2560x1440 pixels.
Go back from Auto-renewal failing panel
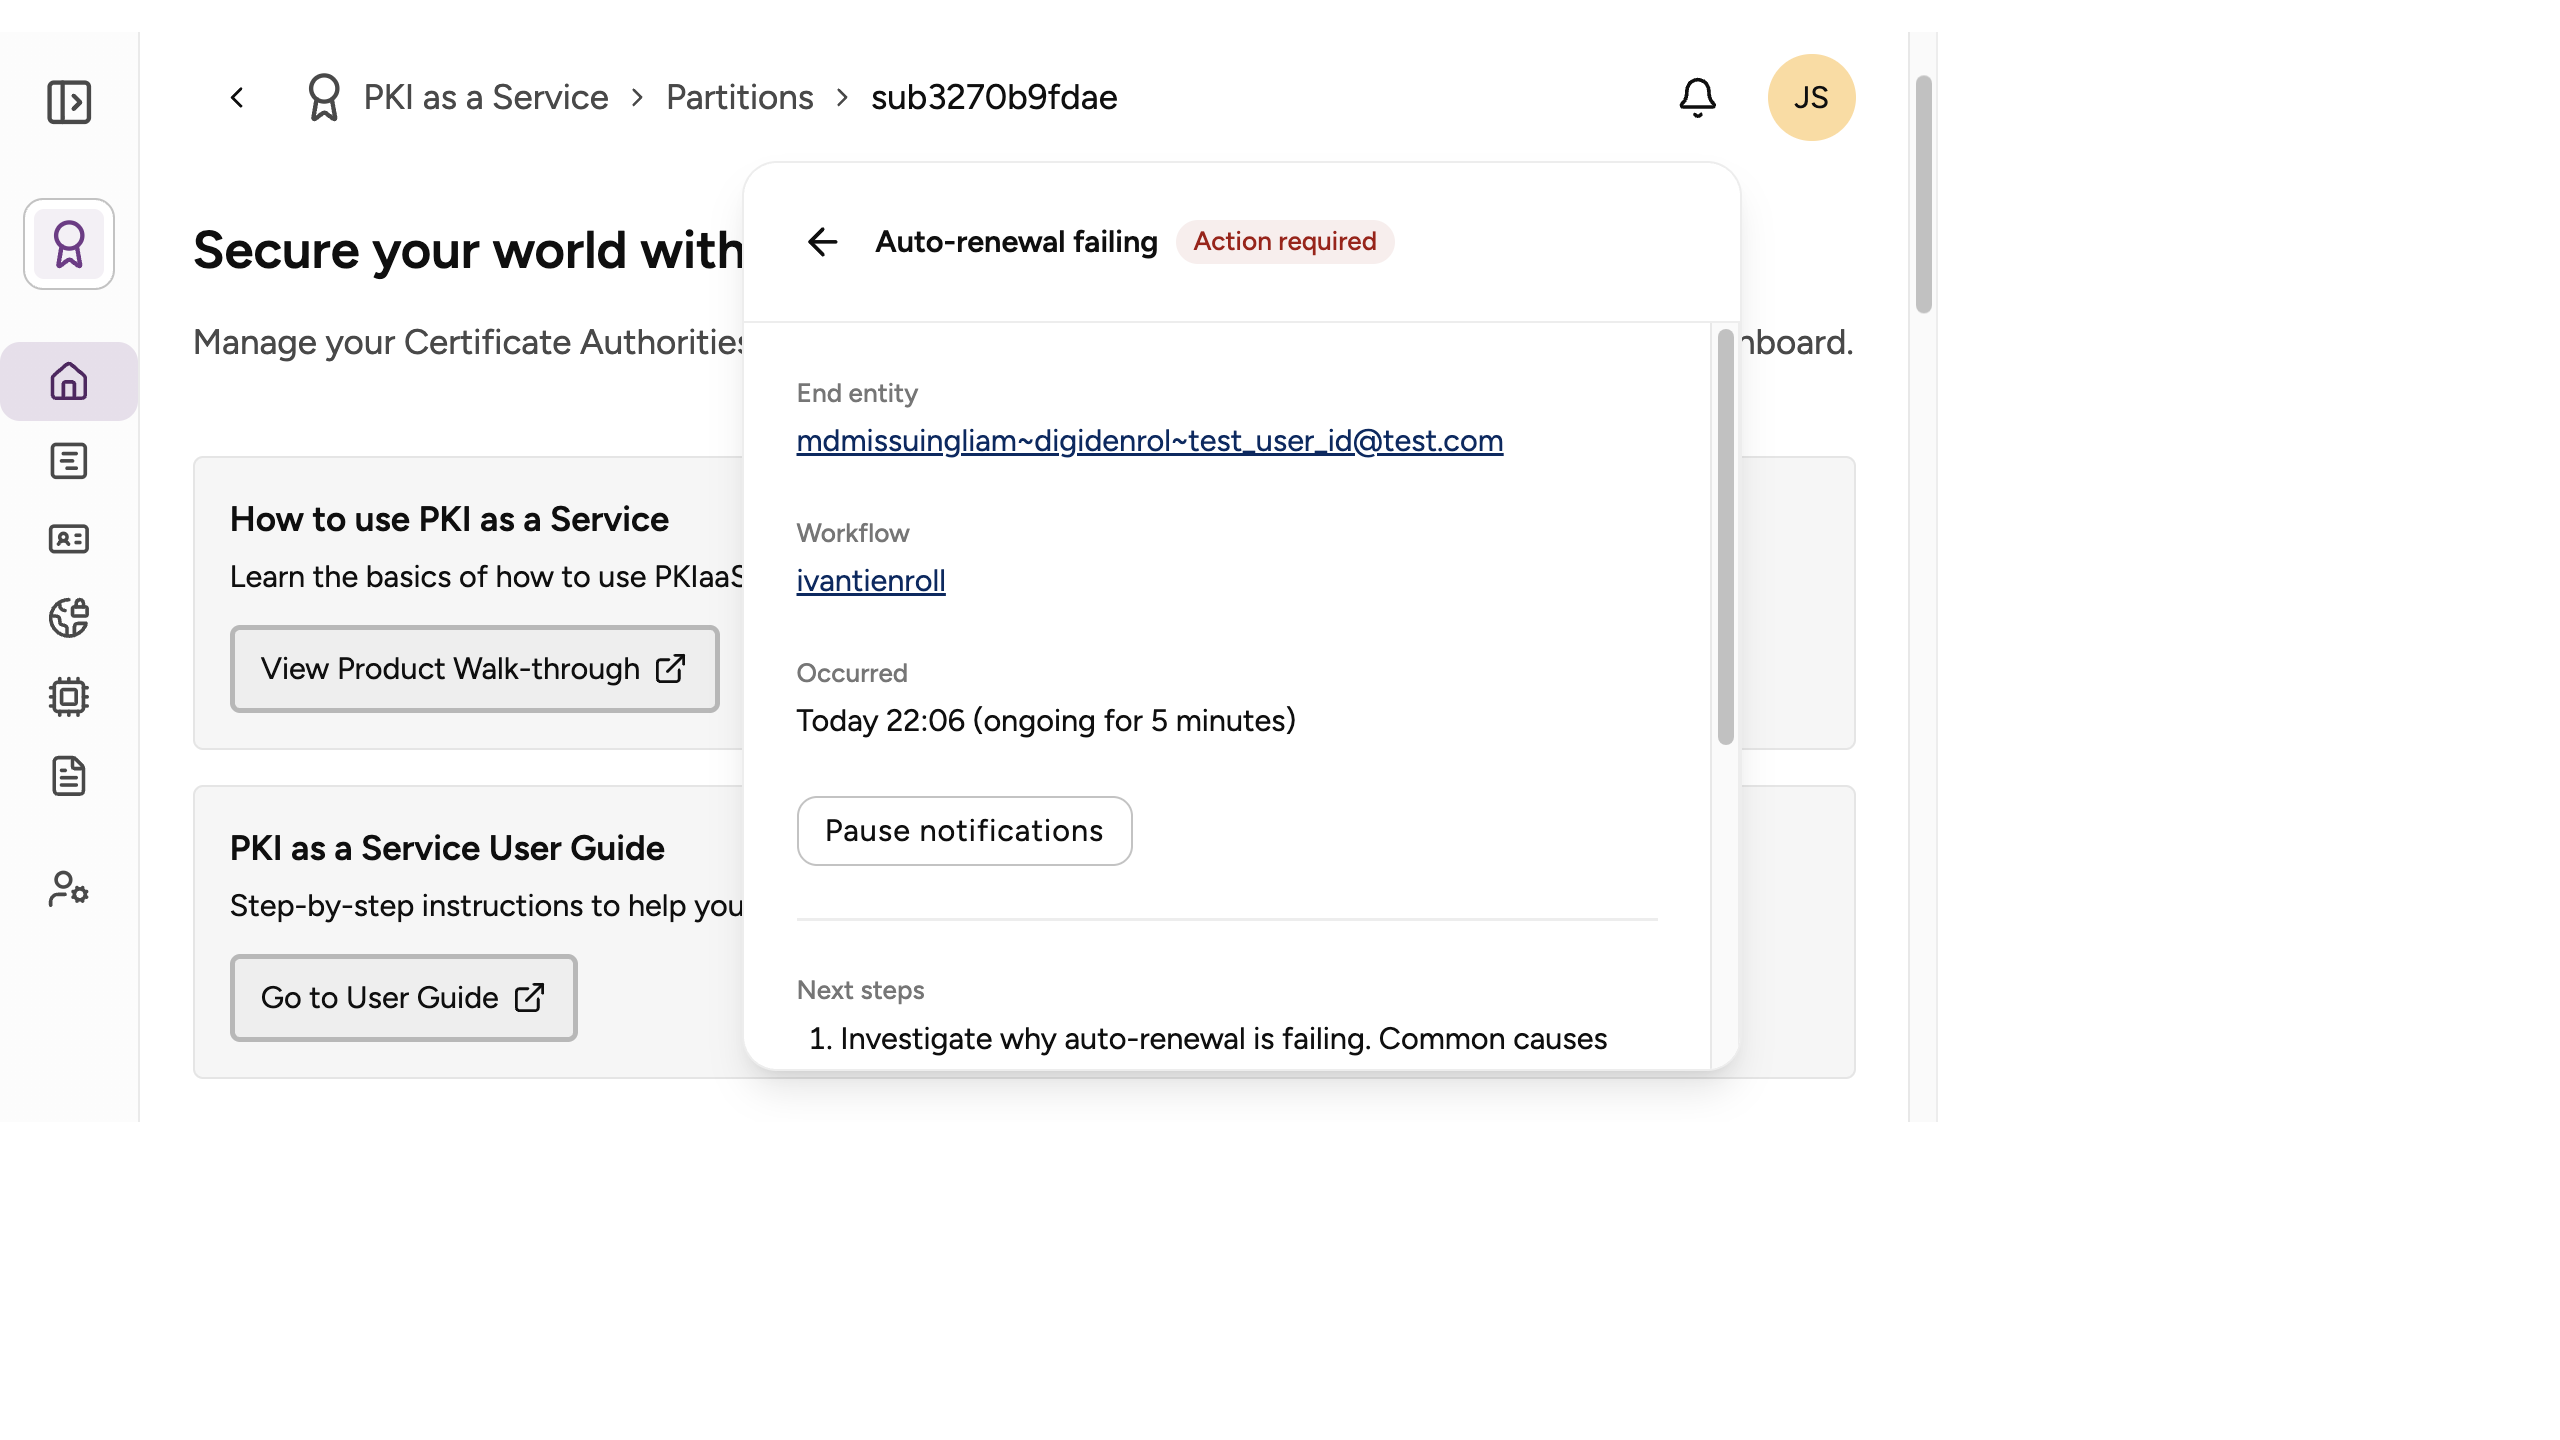822,241
